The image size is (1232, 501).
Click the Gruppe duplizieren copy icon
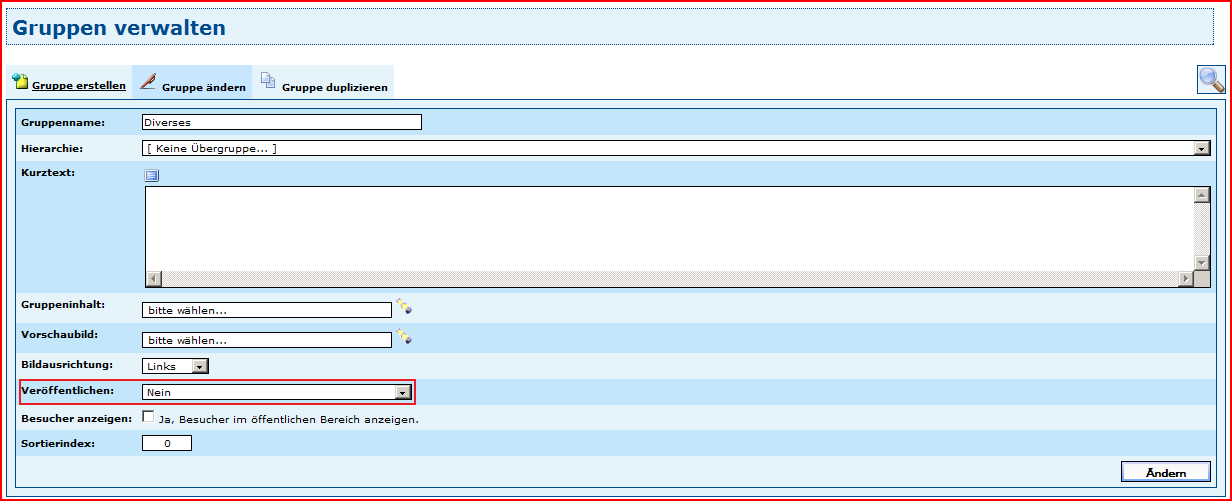click(268, 81)
